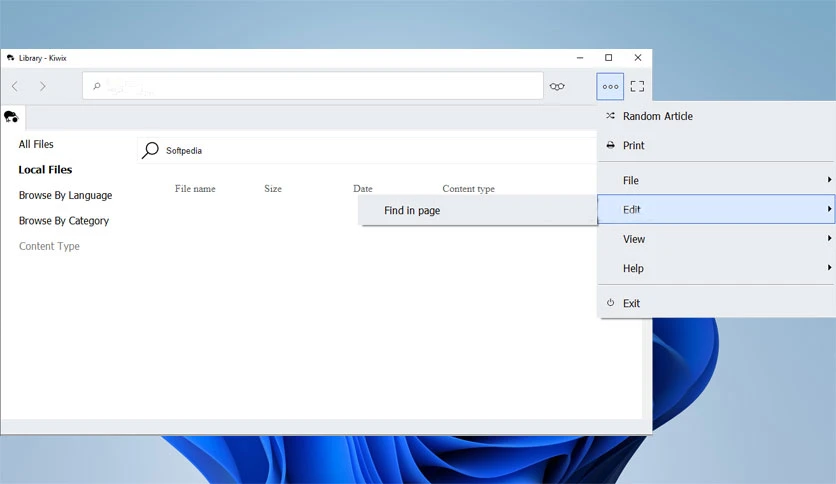
Task: Open Browse By Language
Action: (65, 195)
